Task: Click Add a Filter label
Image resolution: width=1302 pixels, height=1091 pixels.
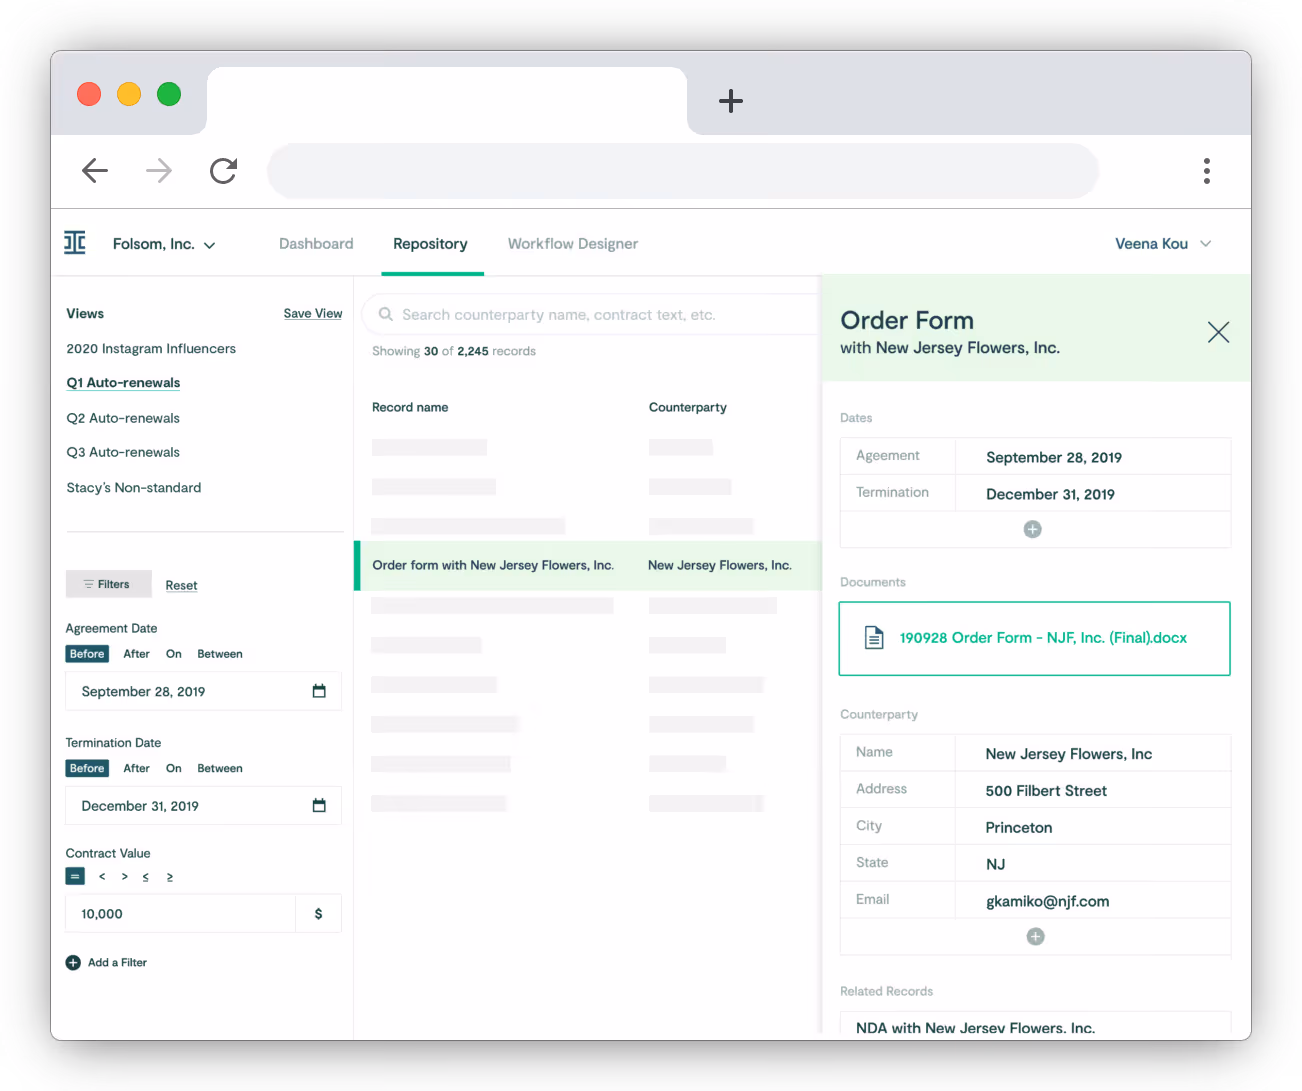Action: click(117, 962)
